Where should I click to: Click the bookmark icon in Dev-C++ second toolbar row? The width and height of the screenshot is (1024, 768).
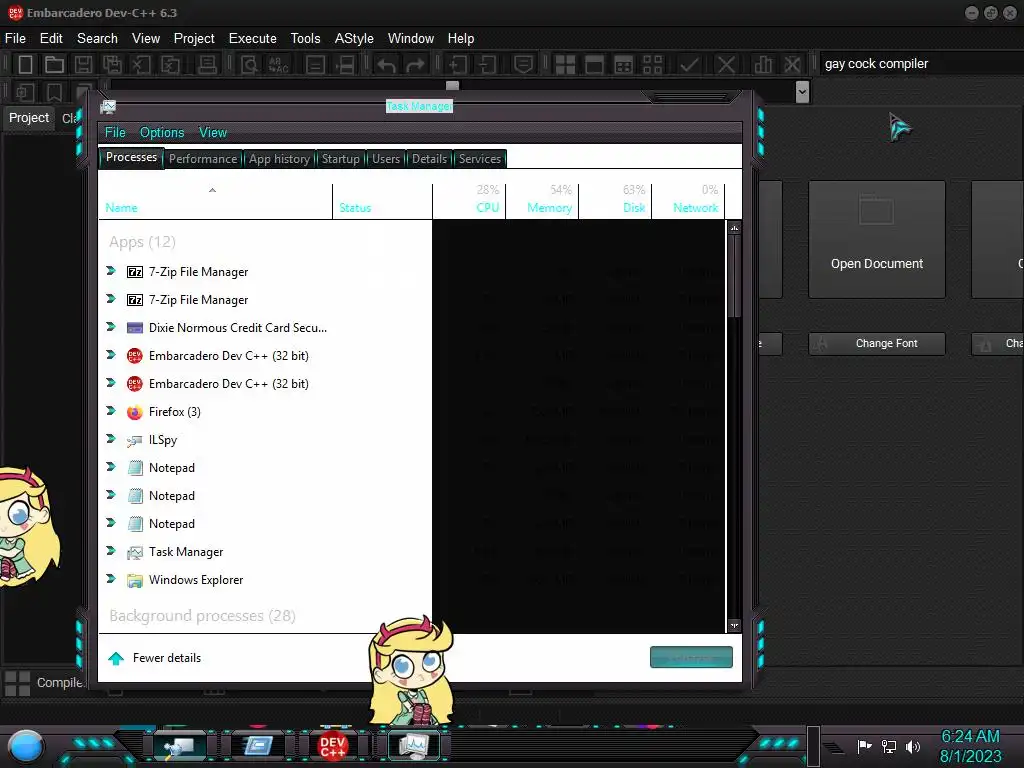point(54,93)
